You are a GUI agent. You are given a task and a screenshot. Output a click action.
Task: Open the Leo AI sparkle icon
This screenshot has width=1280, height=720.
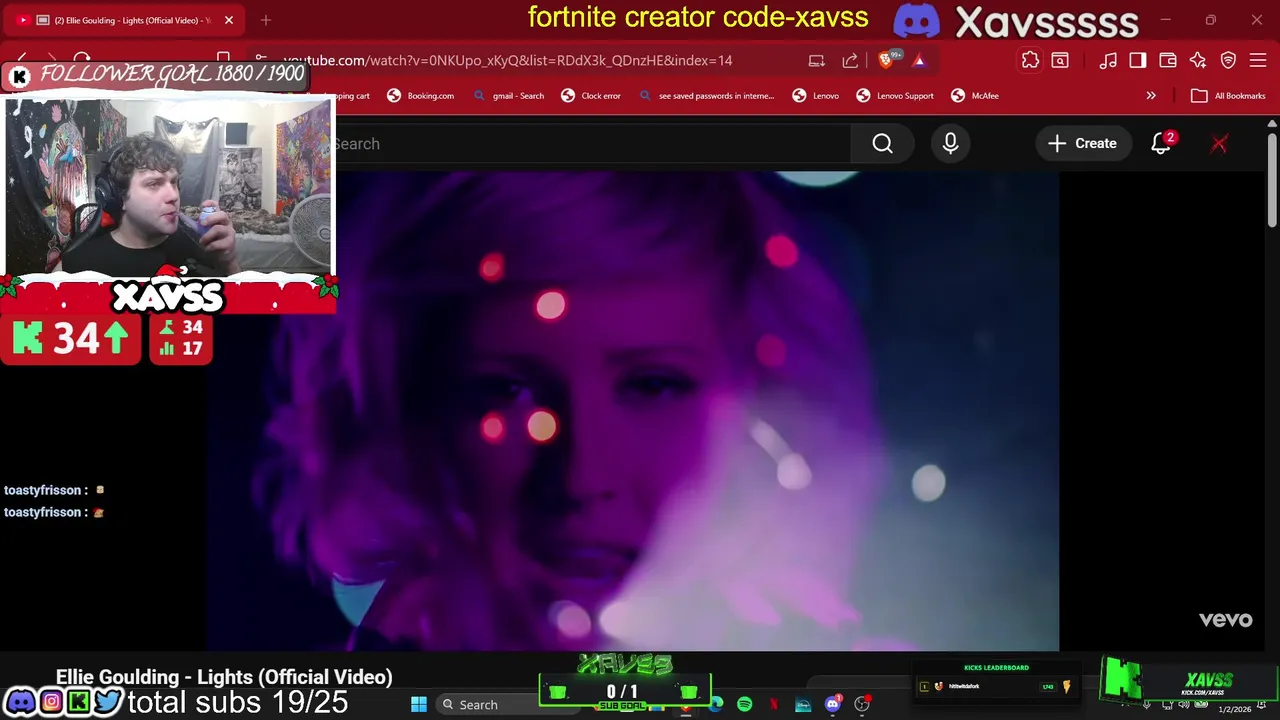(1198, 61)
